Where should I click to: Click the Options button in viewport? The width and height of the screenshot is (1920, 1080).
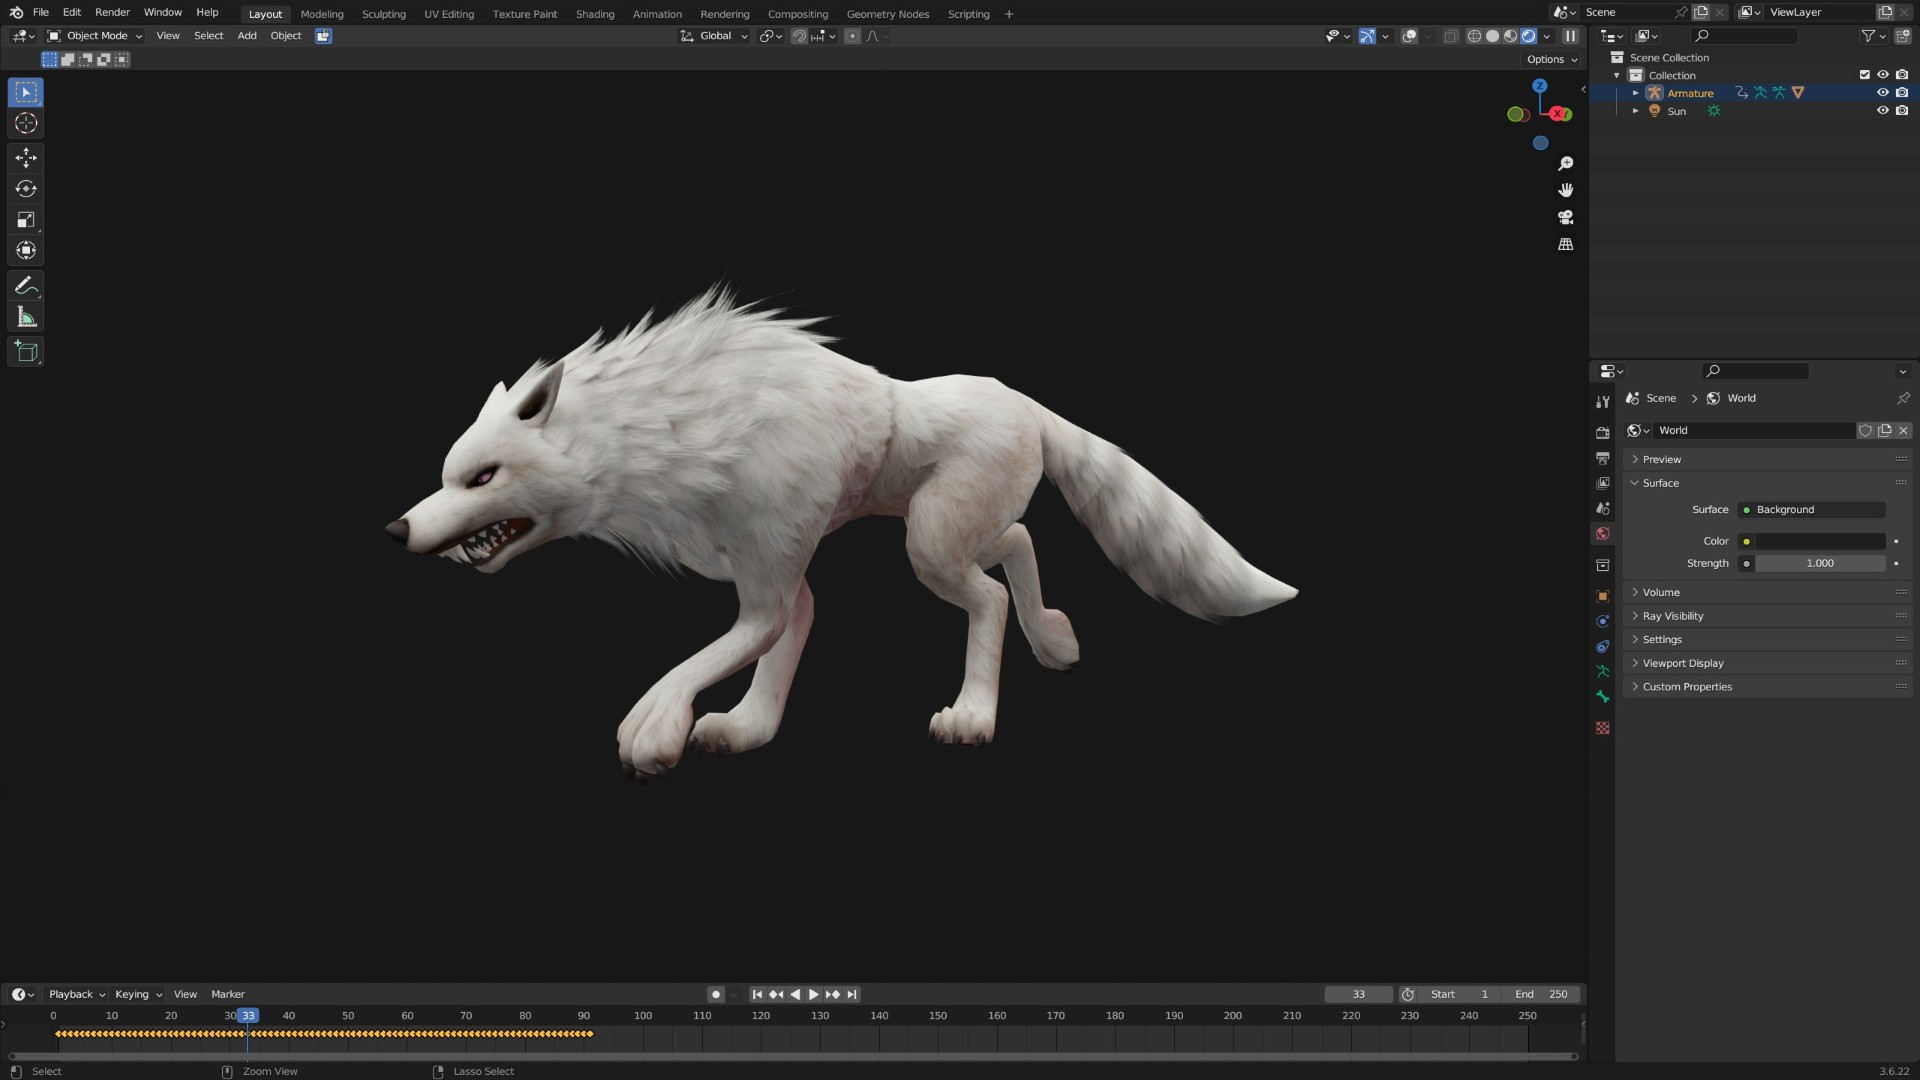pyautogui.click(x=1551, y=60)
